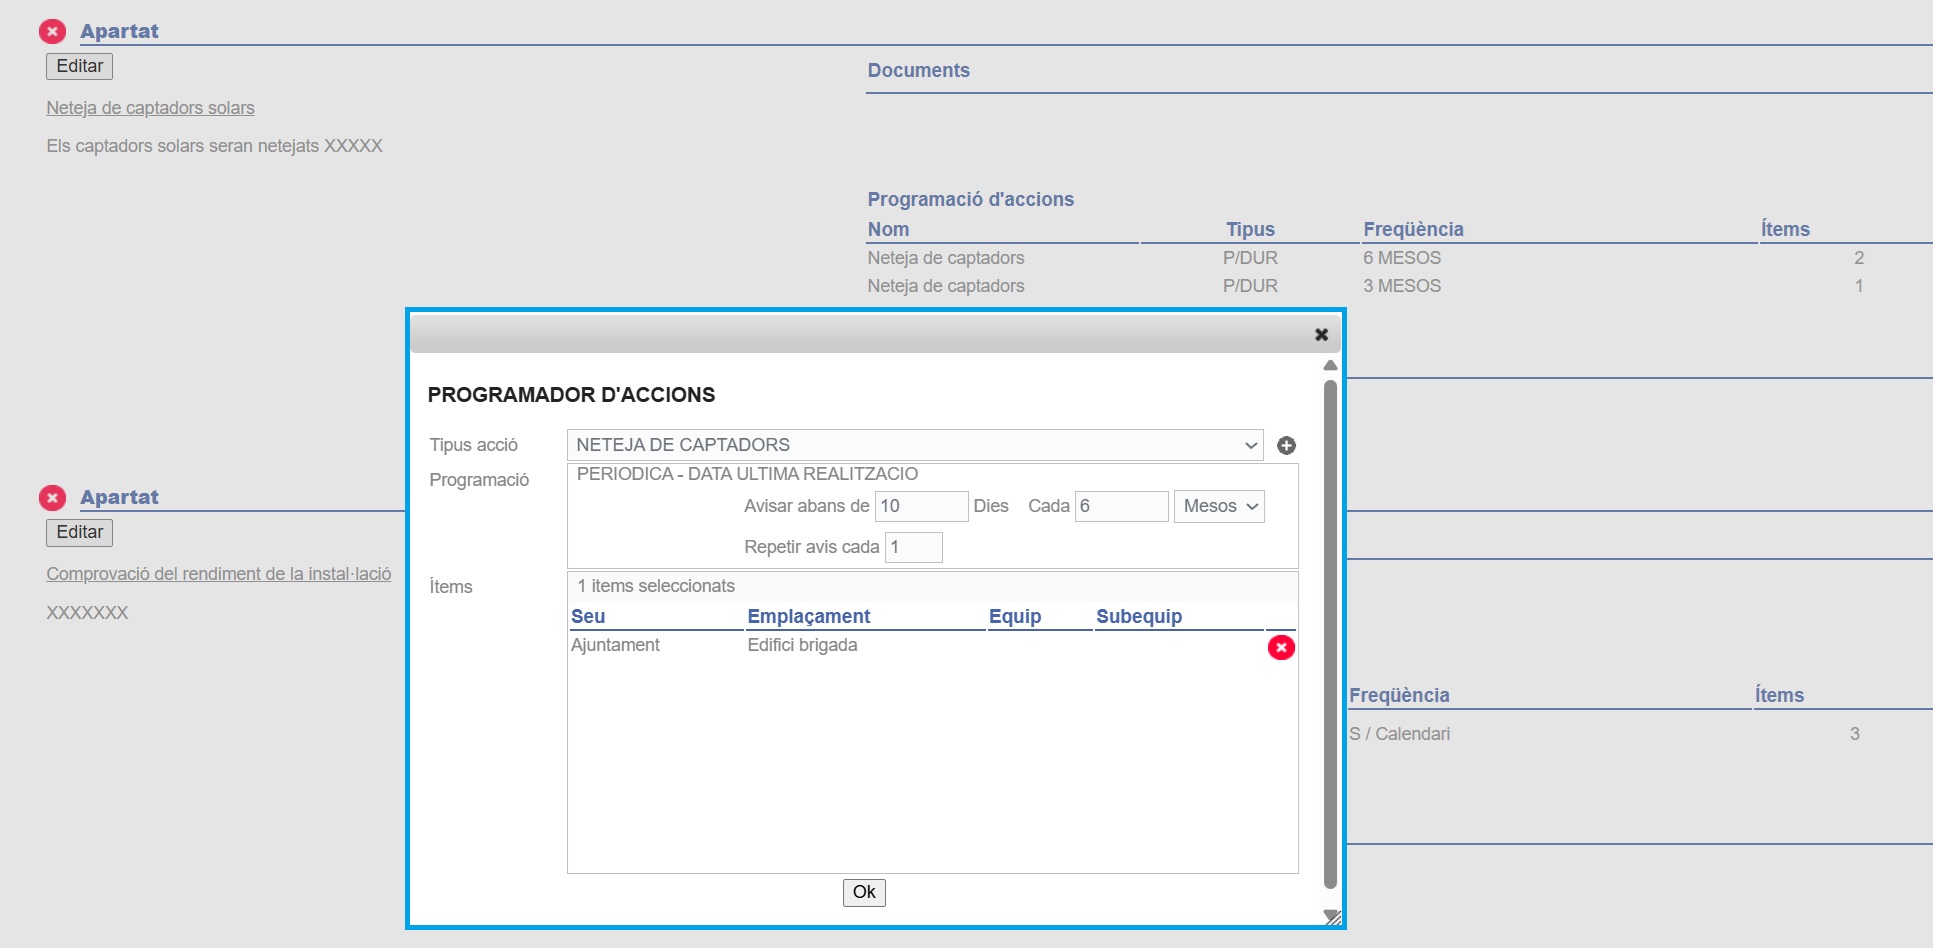Click the Neteja de captadors row with 3 MESOS

tap(1399, 286)
